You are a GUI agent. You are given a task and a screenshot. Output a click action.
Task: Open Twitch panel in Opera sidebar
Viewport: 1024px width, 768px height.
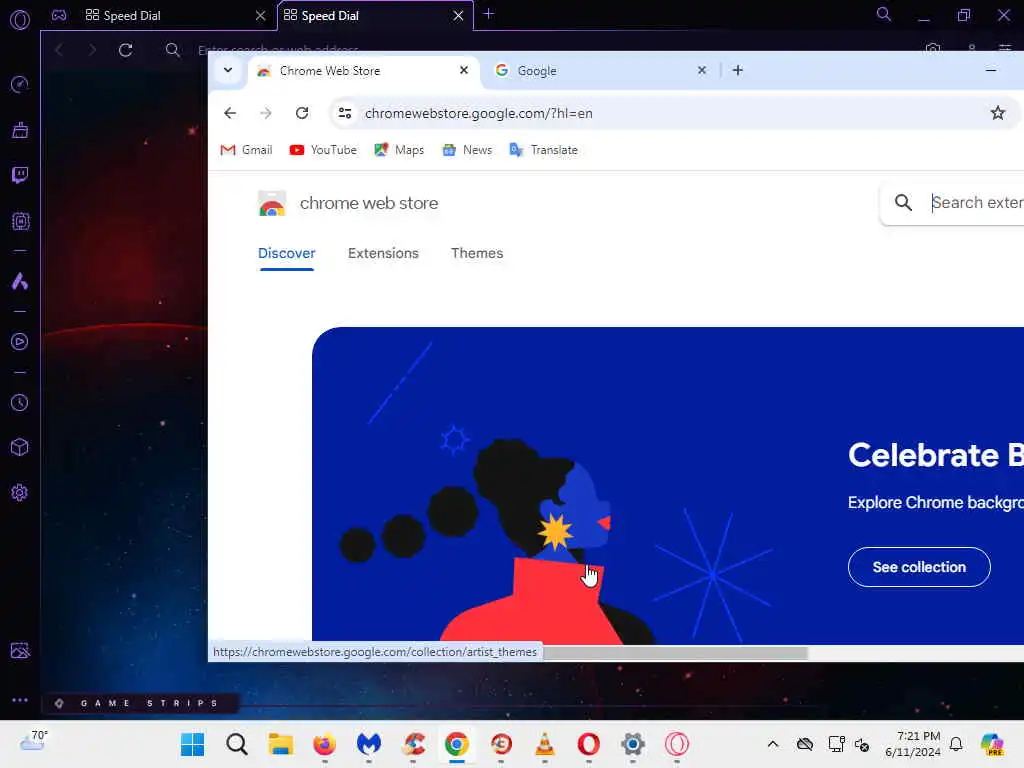pyautogui.click(x=20, y=175)
